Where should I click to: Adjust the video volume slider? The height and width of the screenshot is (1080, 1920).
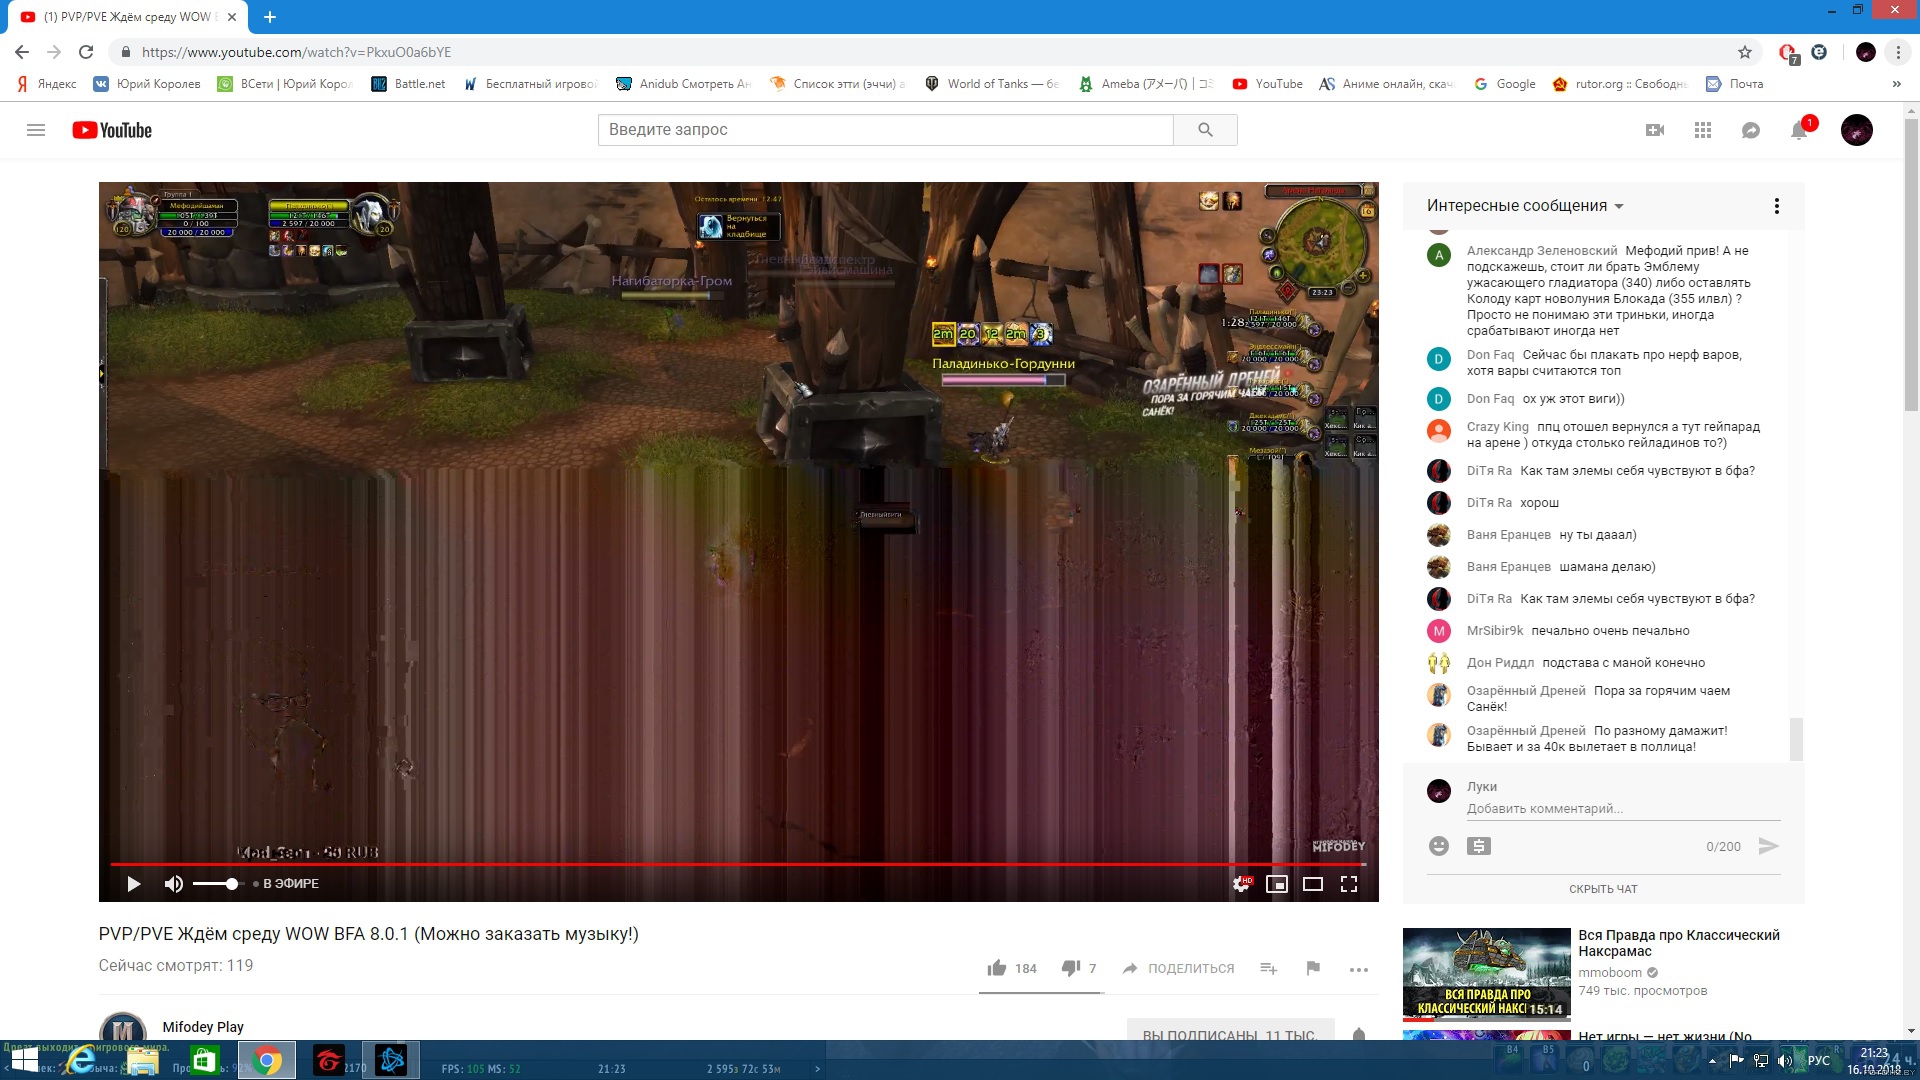(217, 884)
